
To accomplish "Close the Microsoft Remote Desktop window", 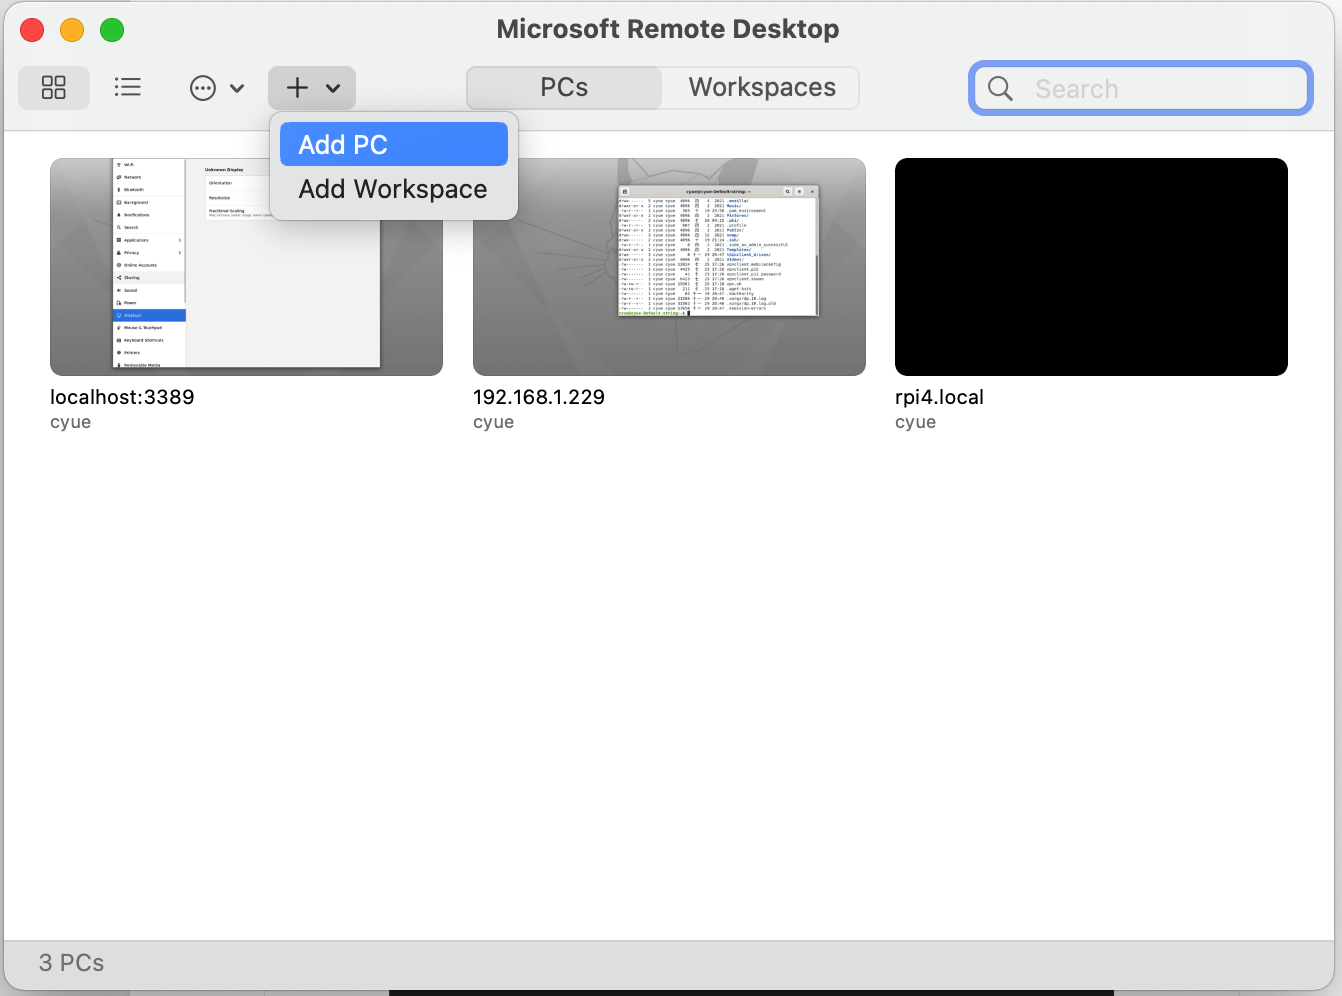I will (x=32, y=30).
